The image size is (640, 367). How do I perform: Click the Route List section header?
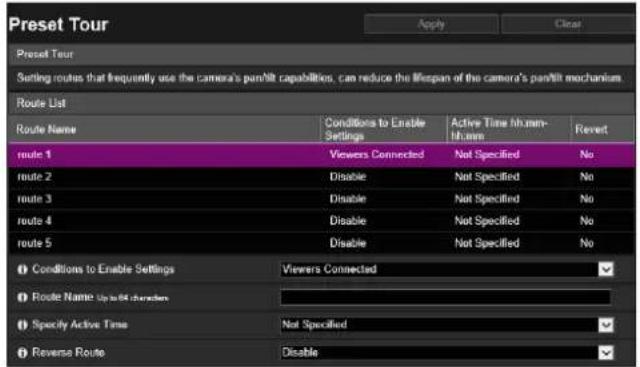[x=321, y=103]
